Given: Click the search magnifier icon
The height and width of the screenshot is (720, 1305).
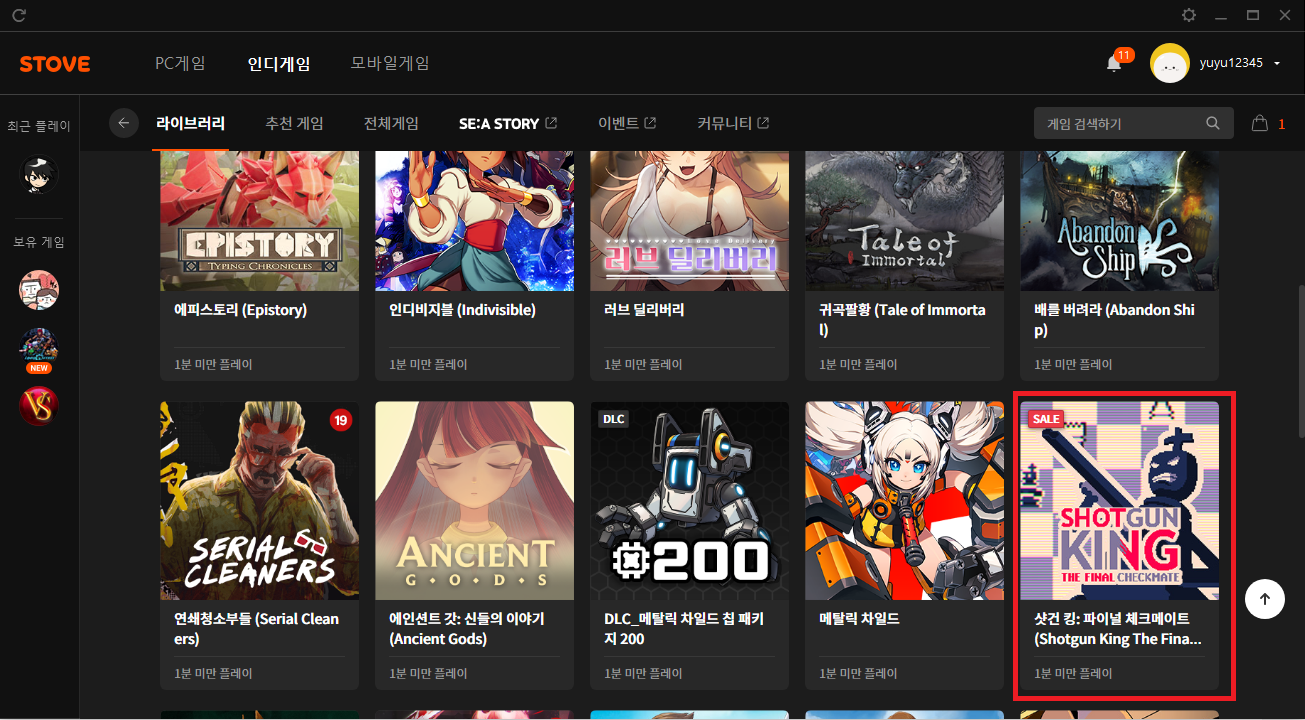Looking at the screenshot, I should click(x=1213, y=124).
